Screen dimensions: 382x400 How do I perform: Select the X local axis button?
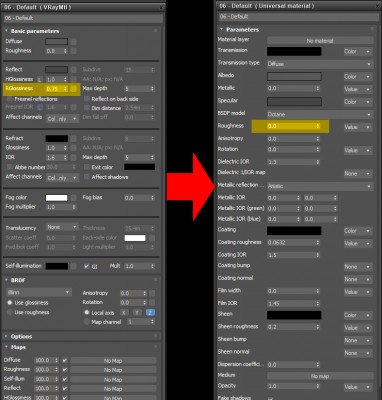tap(124, 313)
